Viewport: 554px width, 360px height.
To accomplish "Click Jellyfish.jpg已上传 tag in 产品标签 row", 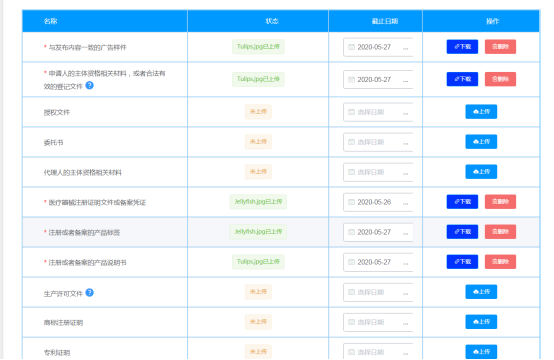I will 258,232.
